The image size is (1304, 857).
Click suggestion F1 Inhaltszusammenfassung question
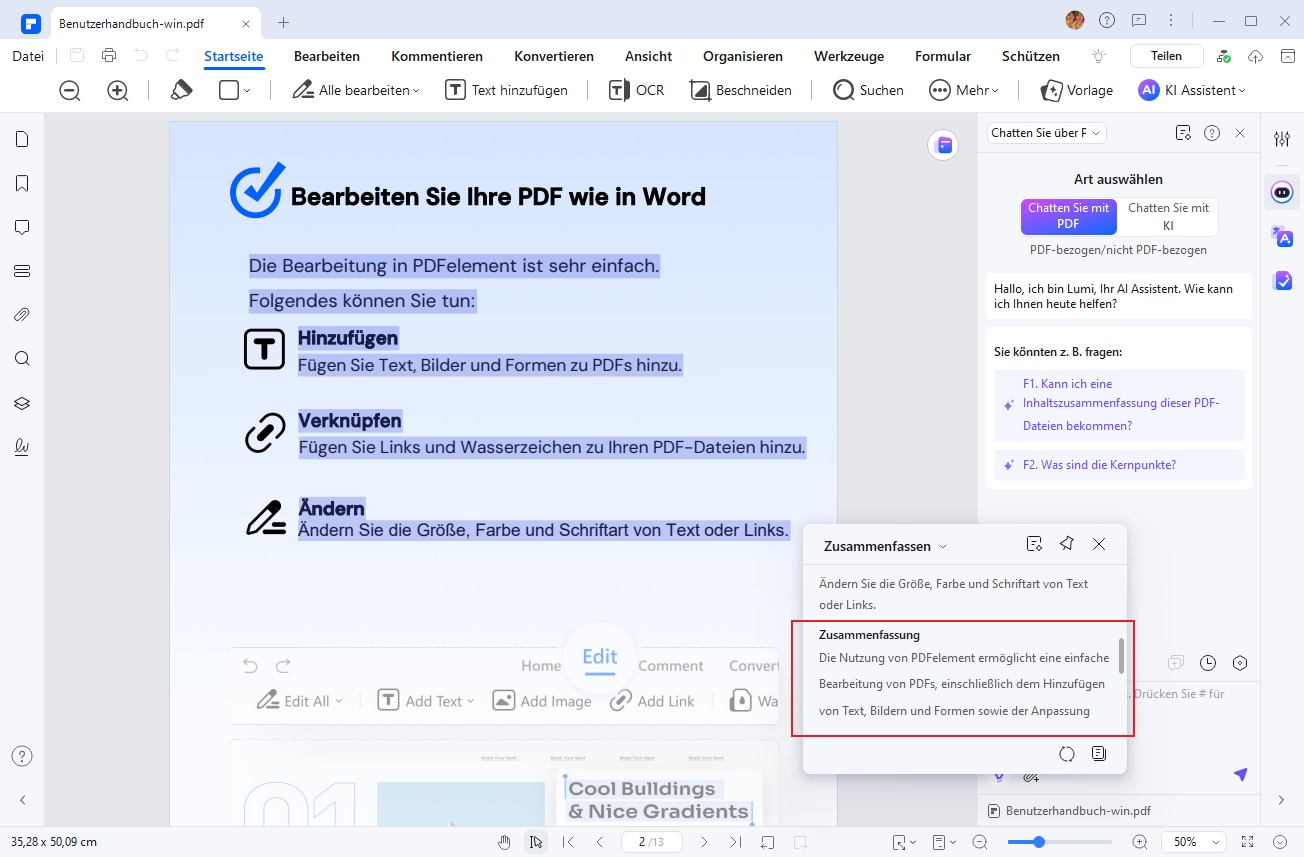click(x=1119, y=405)
